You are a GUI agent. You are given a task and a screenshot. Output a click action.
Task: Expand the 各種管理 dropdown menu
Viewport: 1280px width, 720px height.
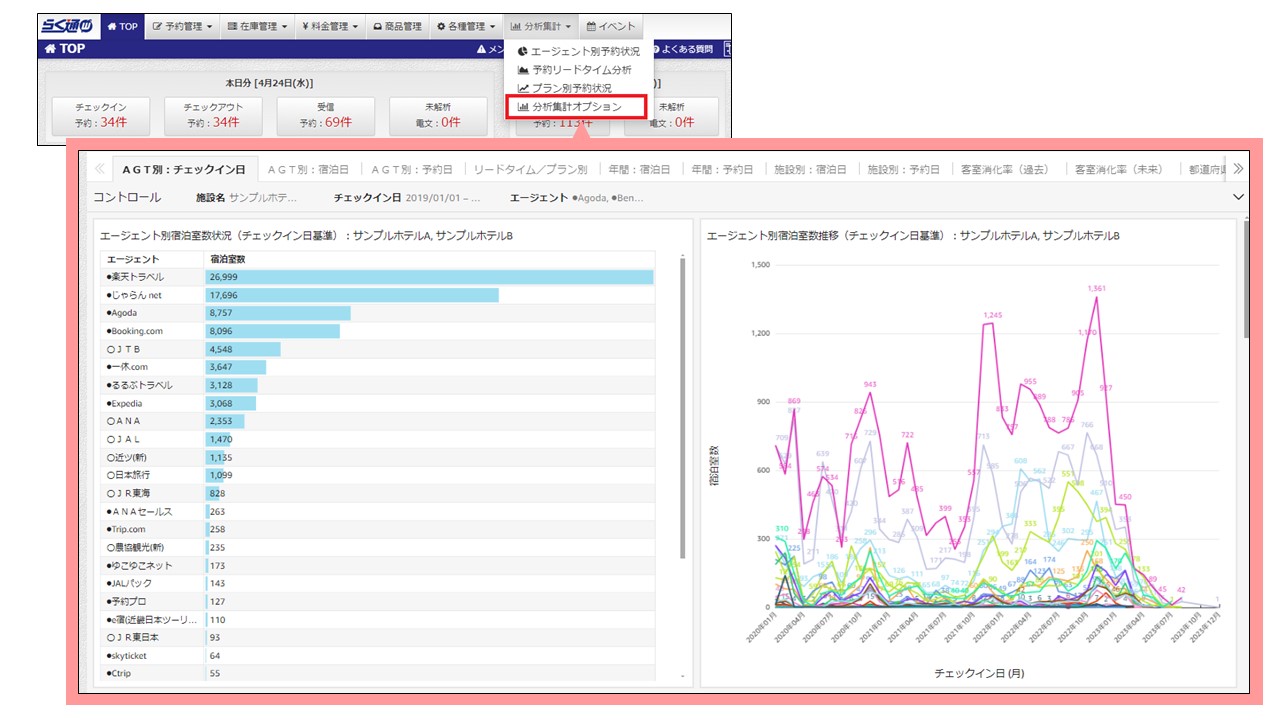[465, 27]
